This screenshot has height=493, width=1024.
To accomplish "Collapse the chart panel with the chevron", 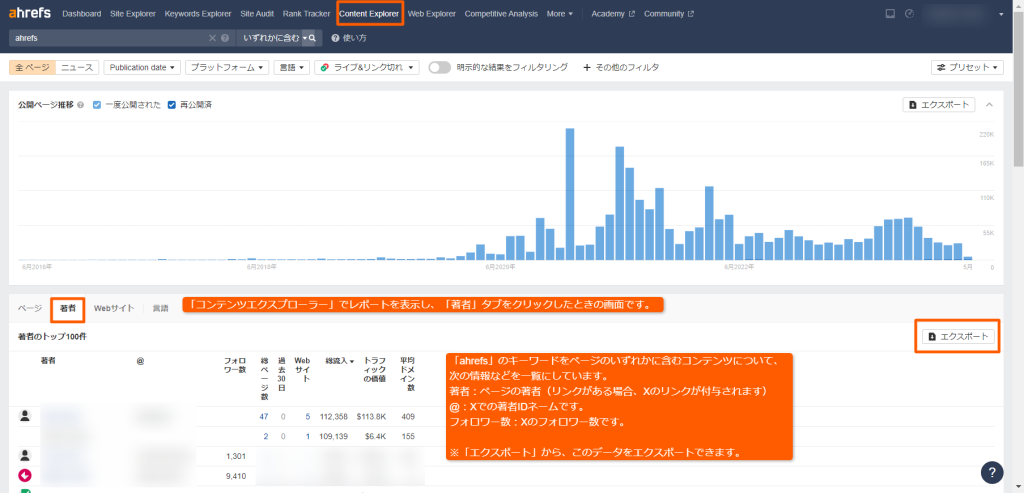I will [x=989, y=105].
